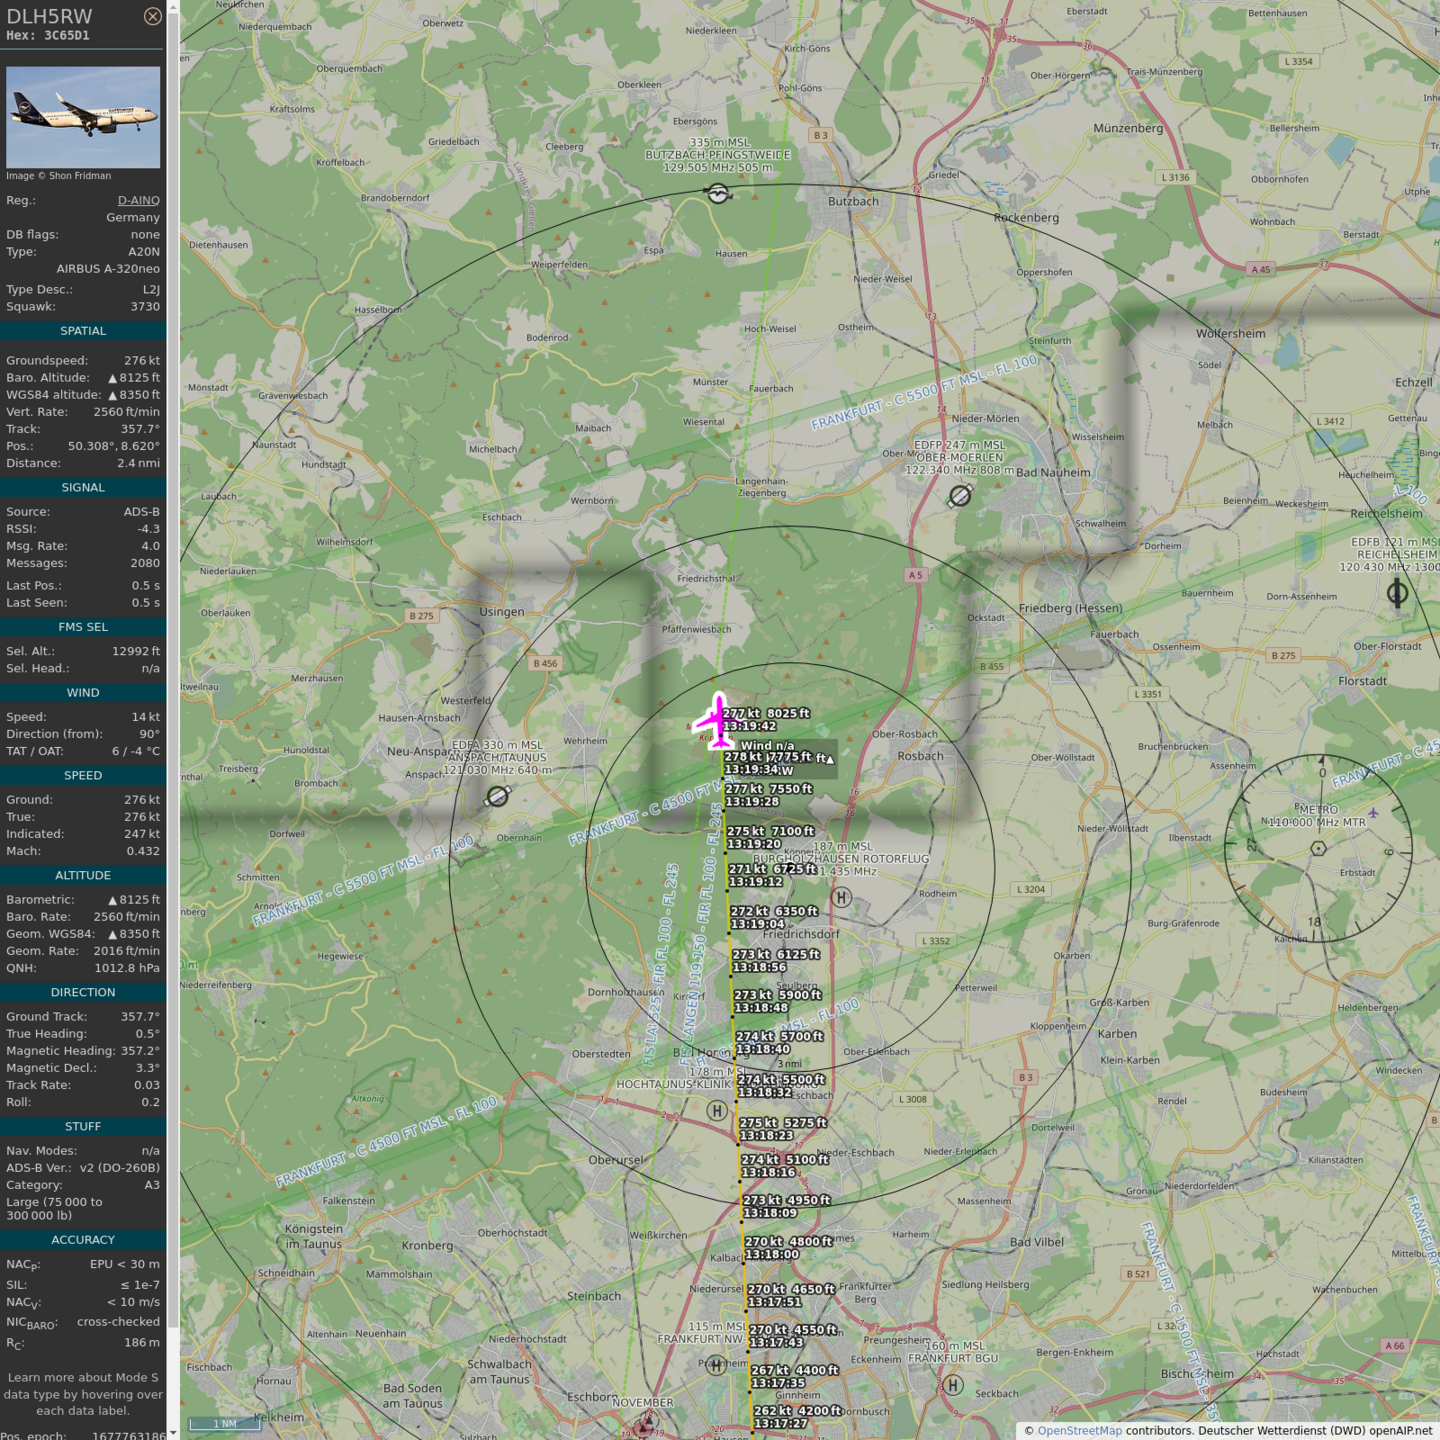Click the Ober-Moerlen EDFP airfield icon

pos(960,495)
